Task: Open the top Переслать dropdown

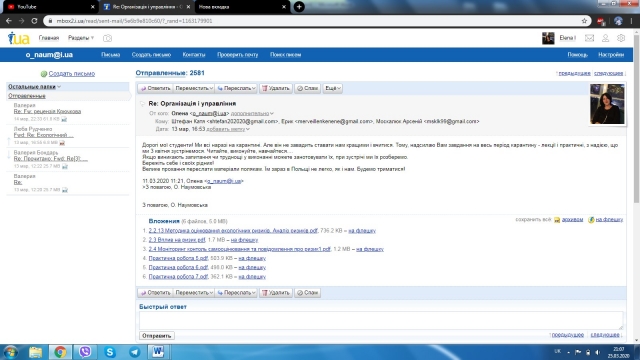Action: 236,88
